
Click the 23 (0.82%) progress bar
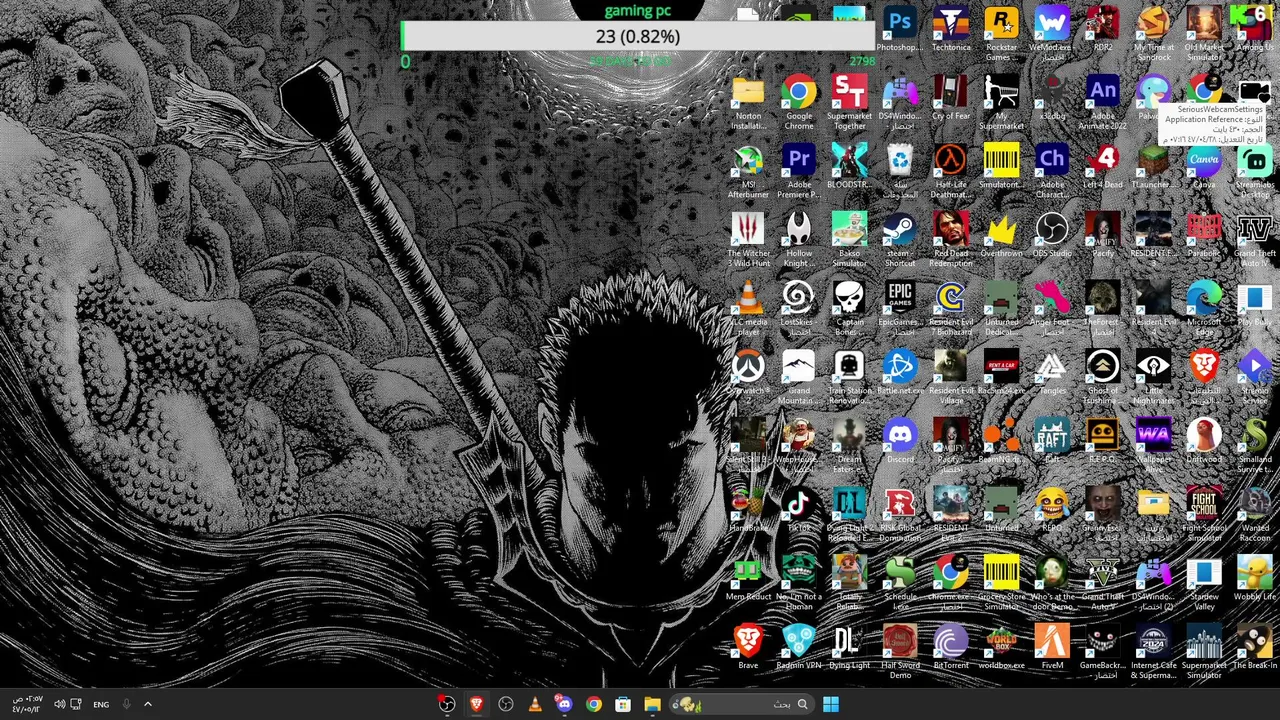pyautogui.click(x=638, y=36)
